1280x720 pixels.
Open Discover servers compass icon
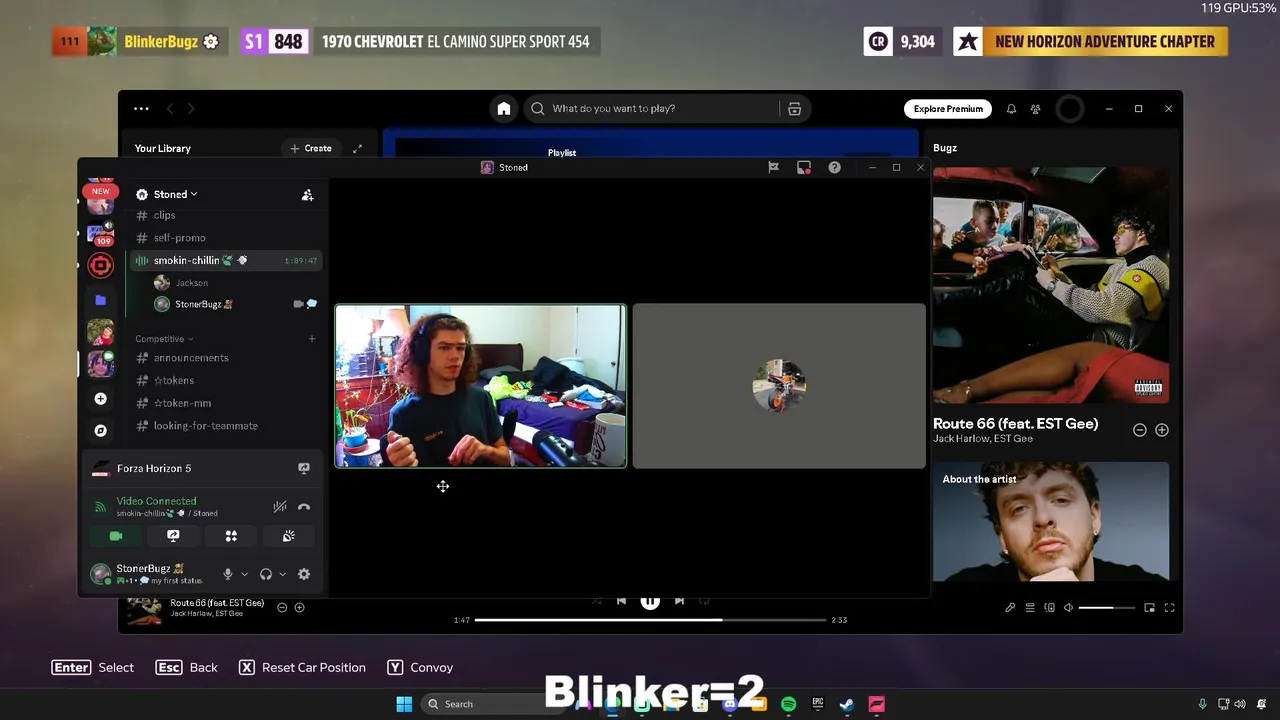(100, 431)
